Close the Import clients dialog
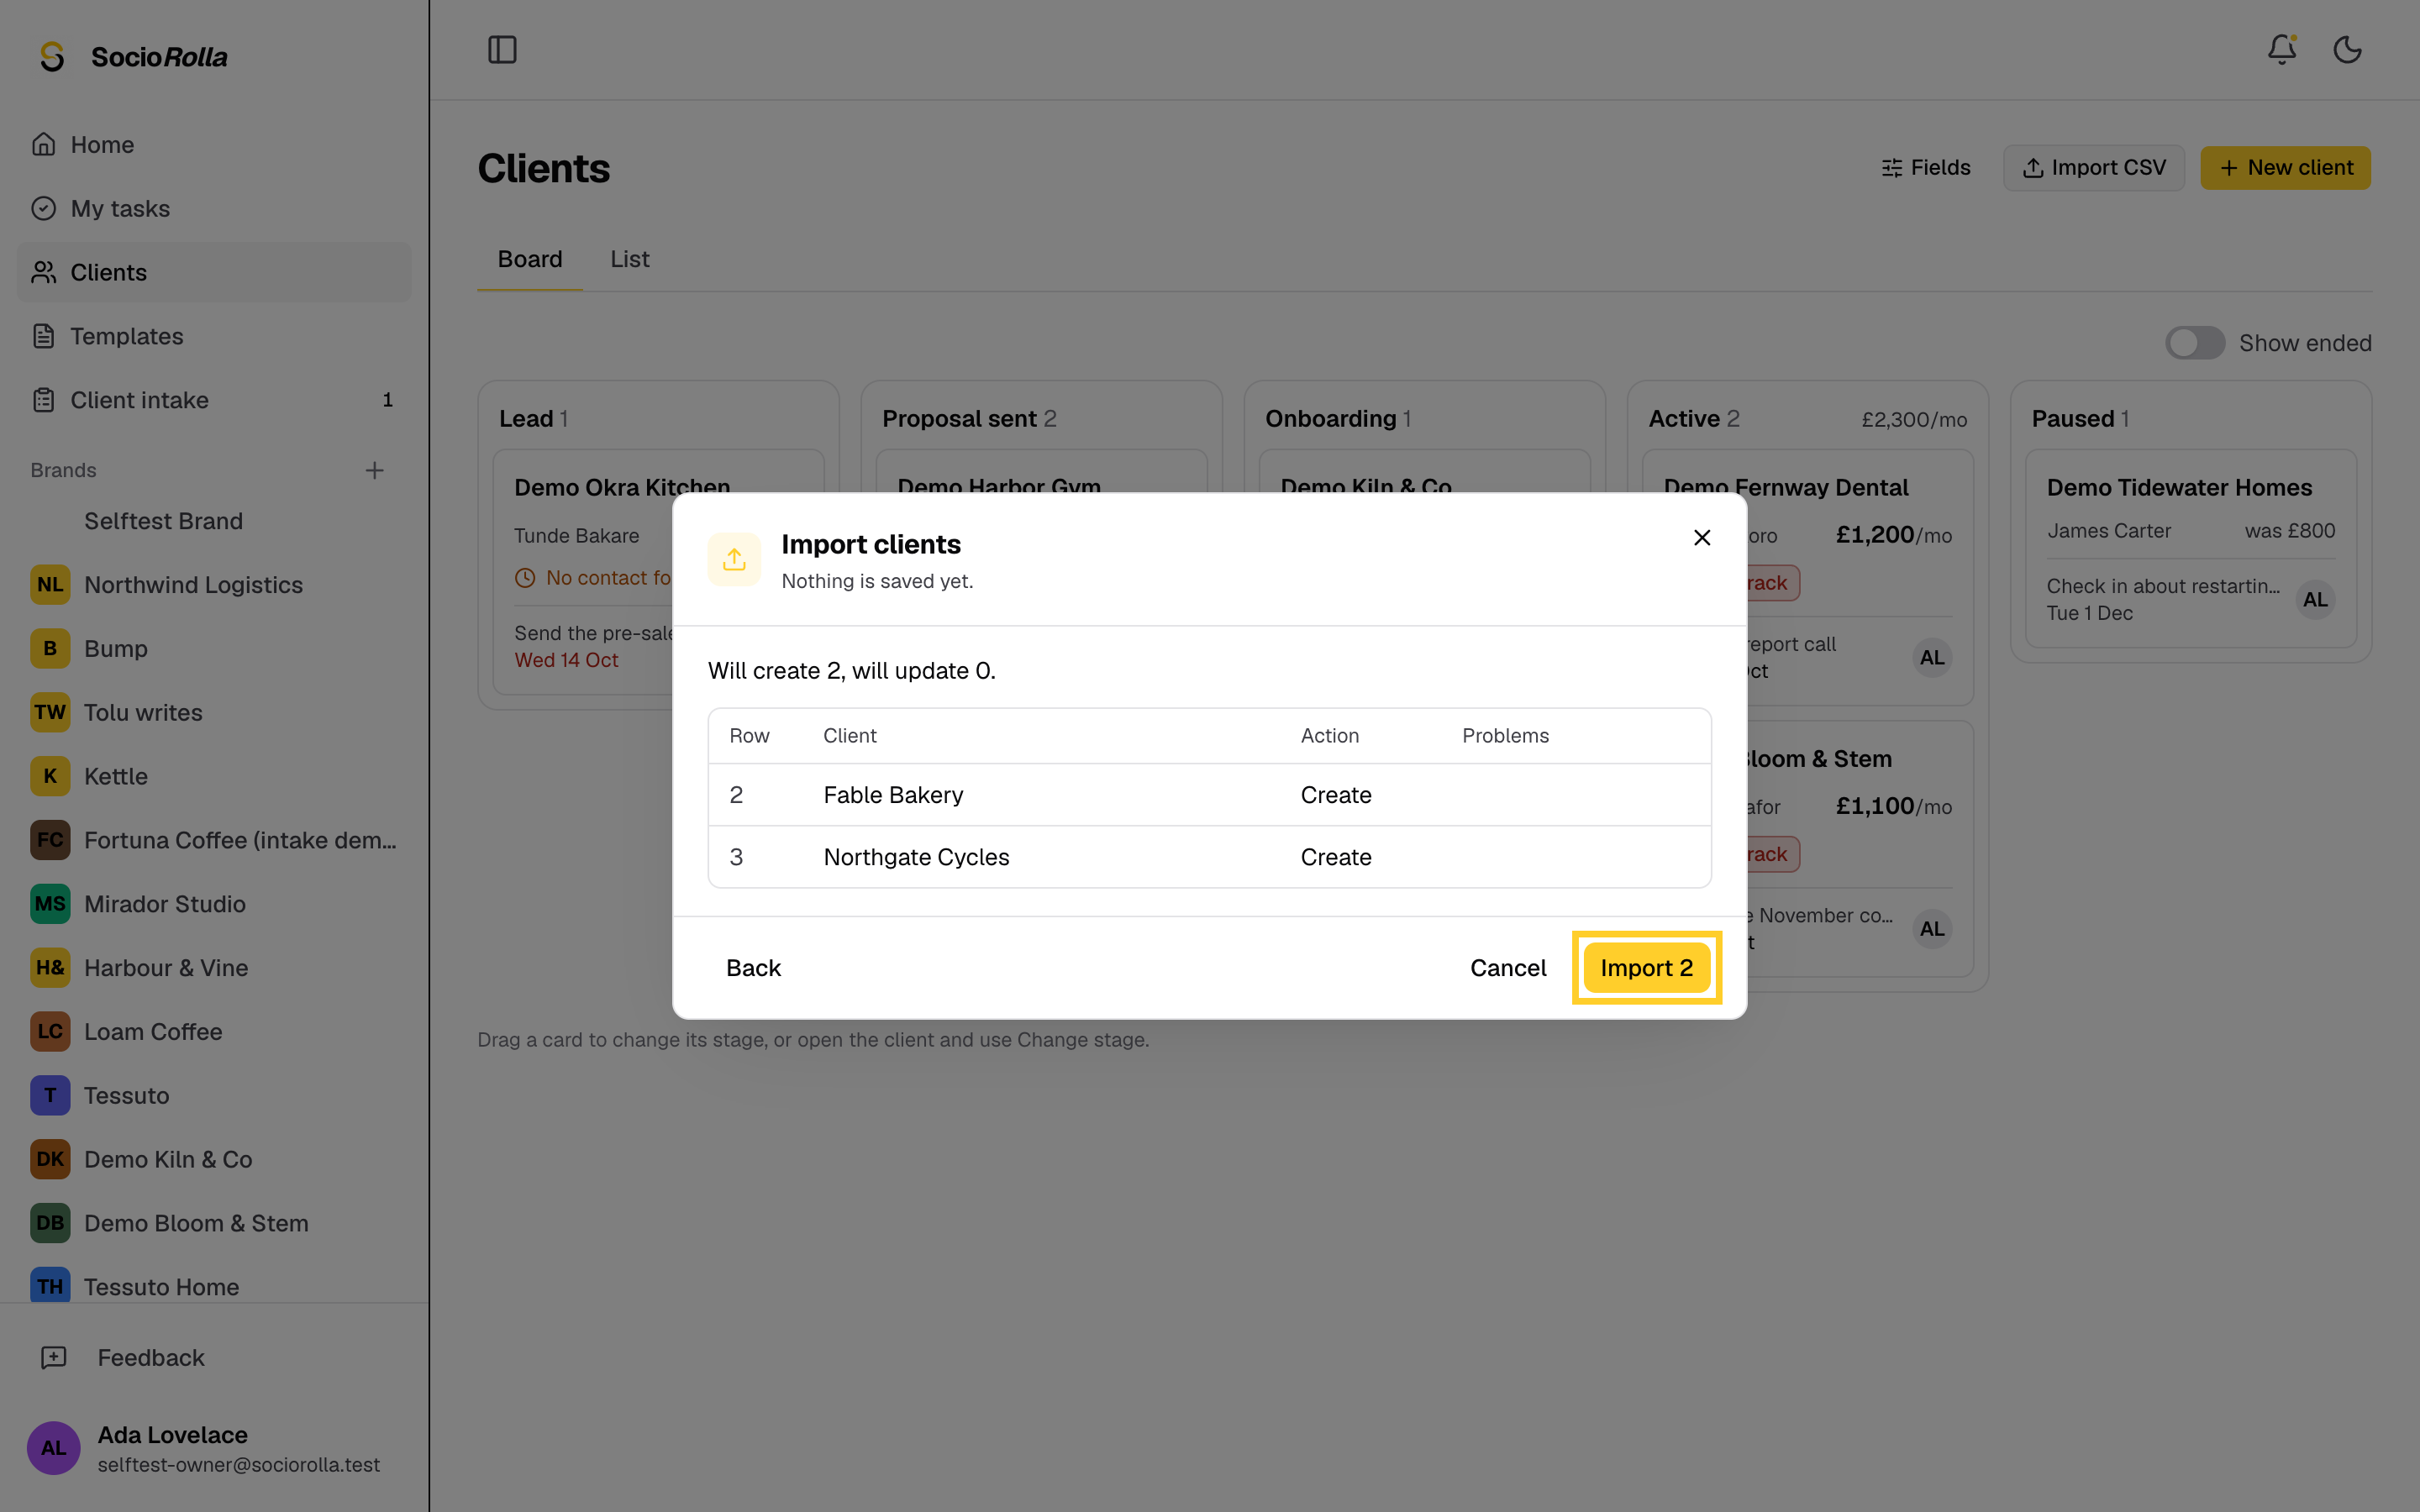 (x=1702, y=538)
